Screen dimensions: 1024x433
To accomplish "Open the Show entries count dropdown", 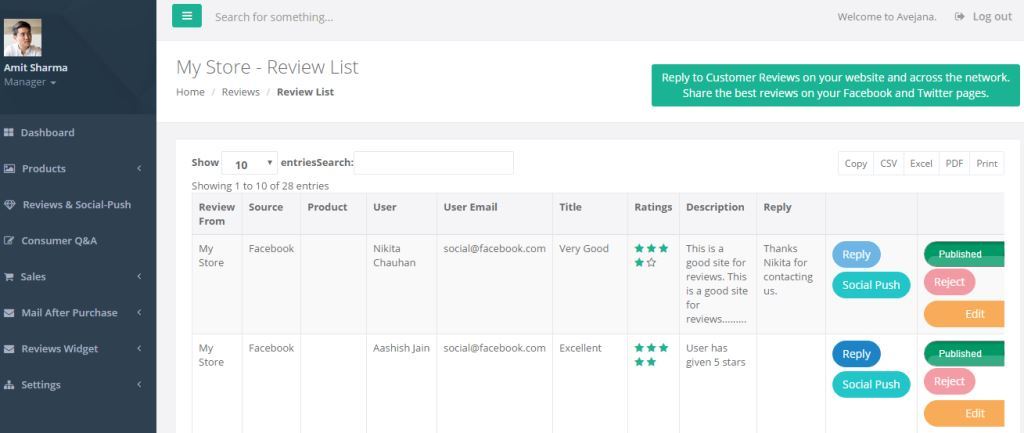I will click(x=249, y=164).
